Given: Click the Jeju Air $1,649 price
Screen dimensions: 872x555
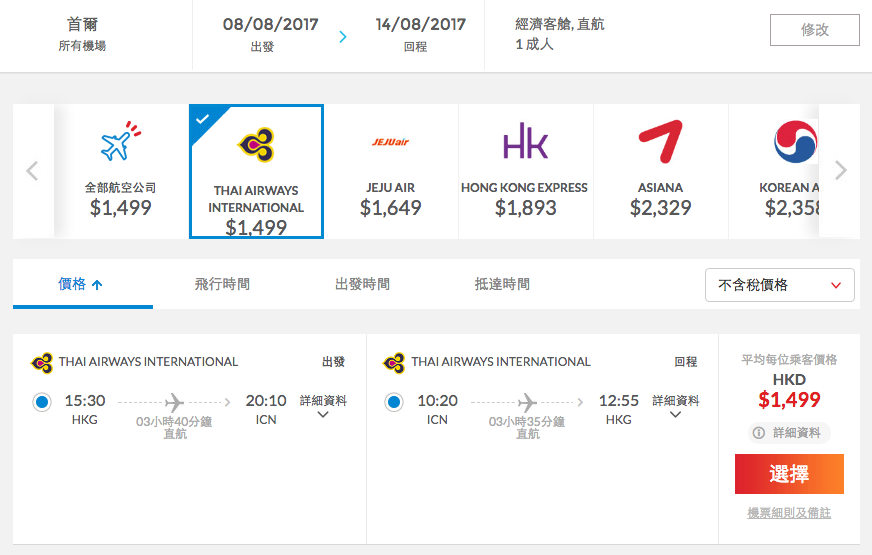Looking at the screenshot, I should point(390,208).
